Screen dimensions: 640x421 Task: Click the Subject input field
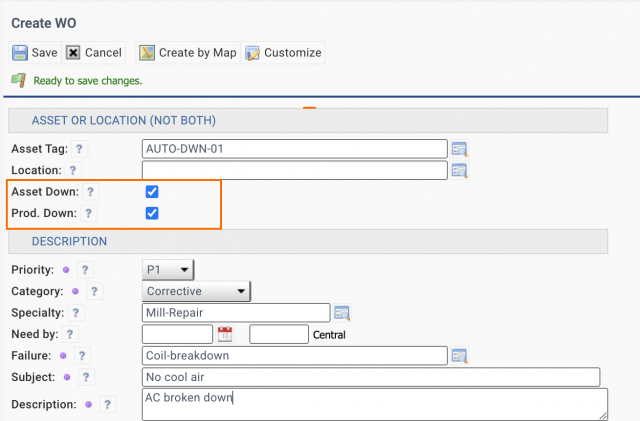point(371,377)
